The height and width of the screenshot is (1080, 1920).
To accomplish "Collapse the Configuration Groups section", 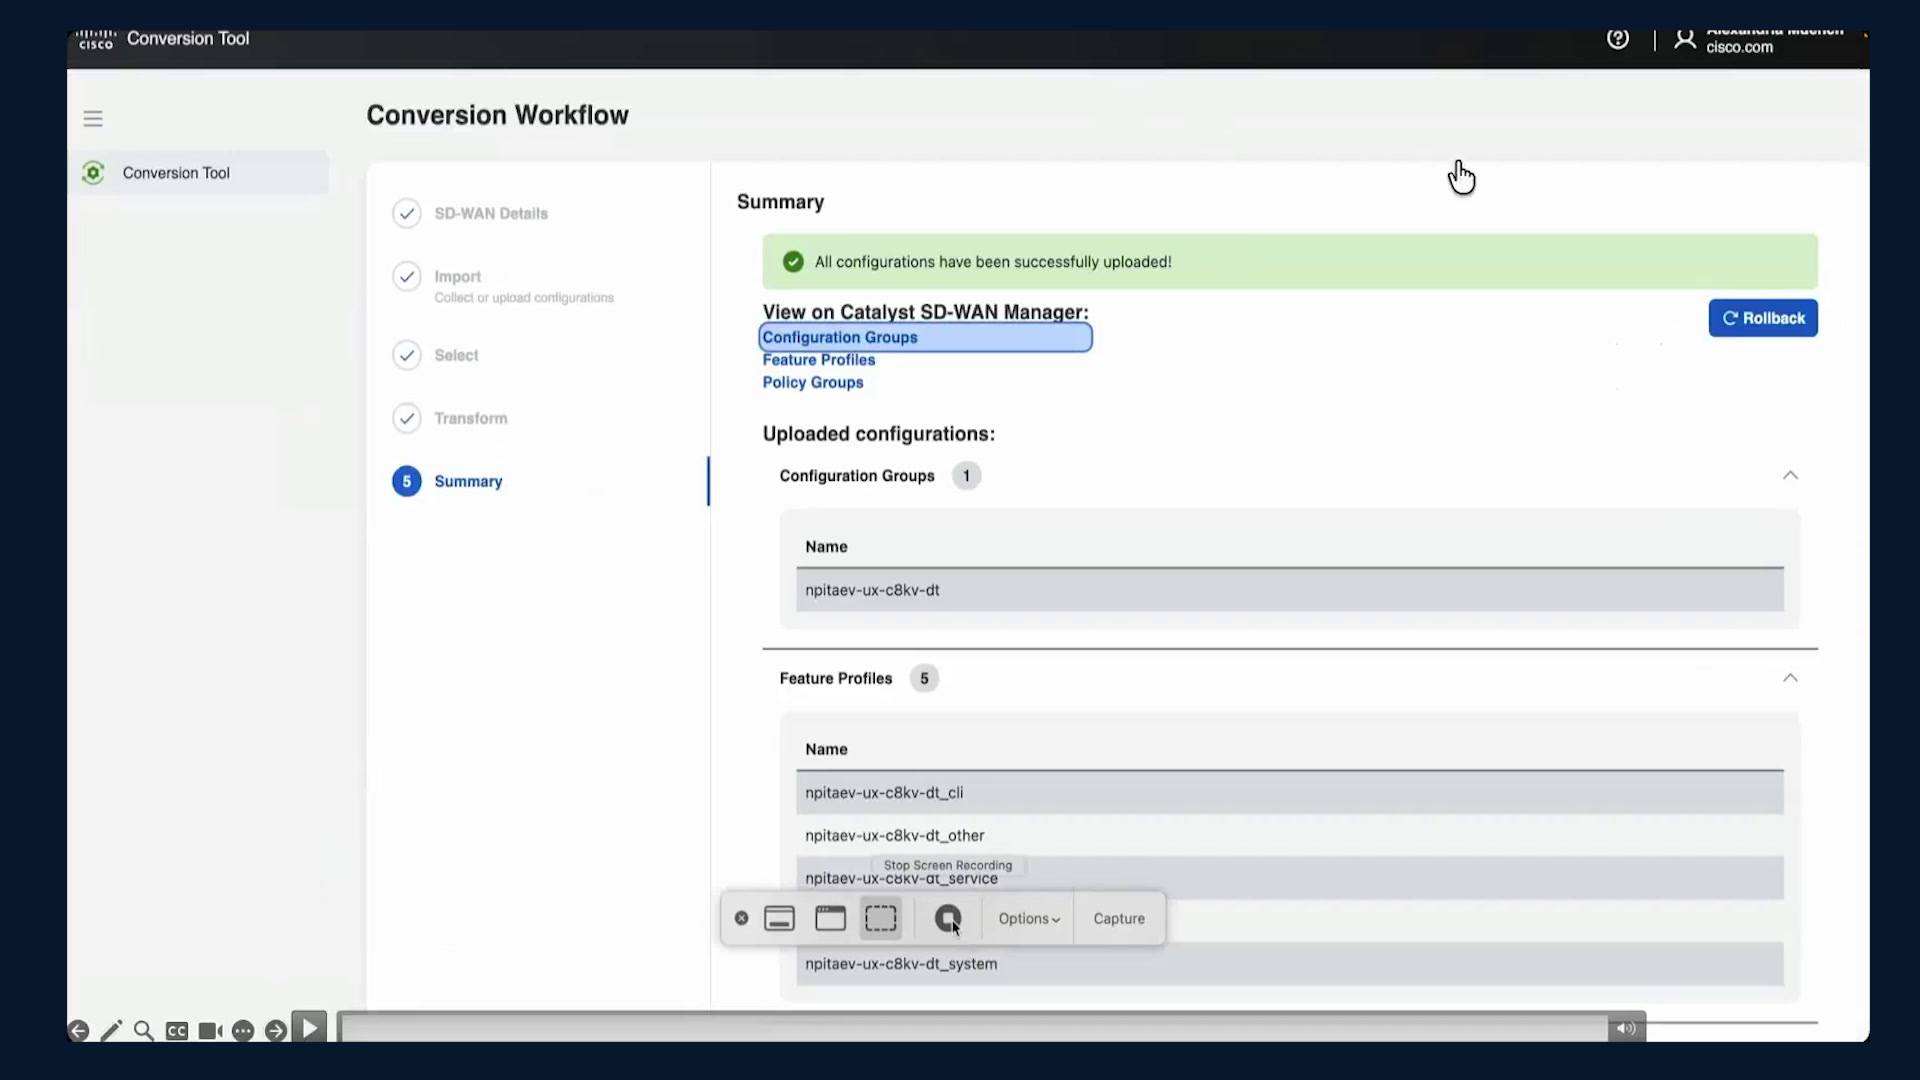I will (x=1790, y=476).
